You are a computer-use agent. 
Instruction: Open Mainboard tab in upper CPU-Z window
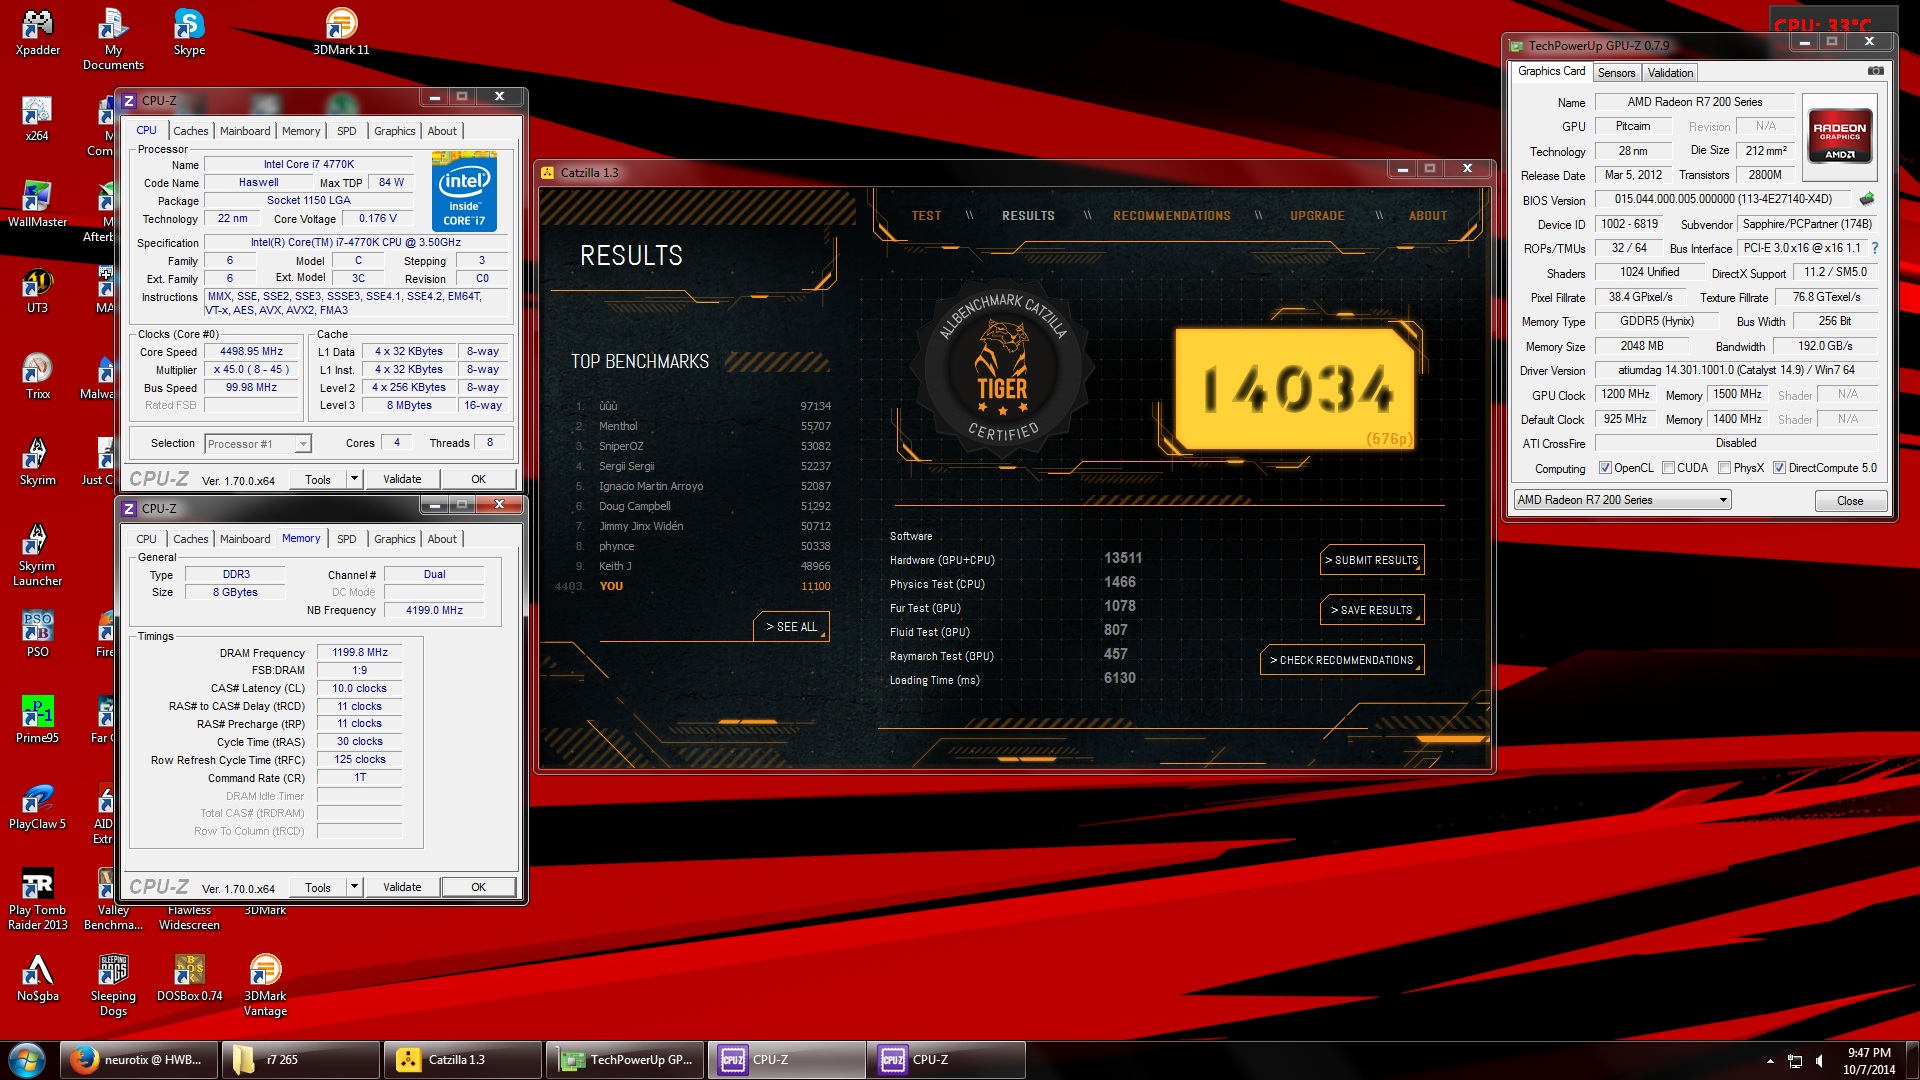(245, 131)
